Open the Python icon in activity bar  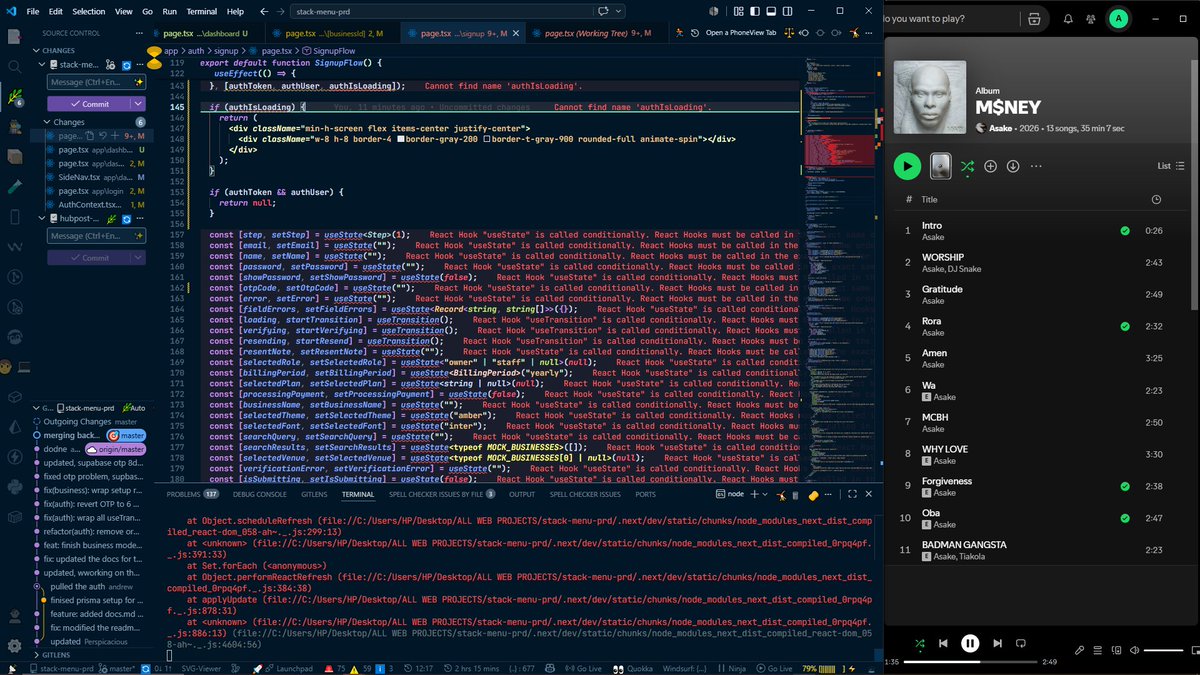coord(14,486)
